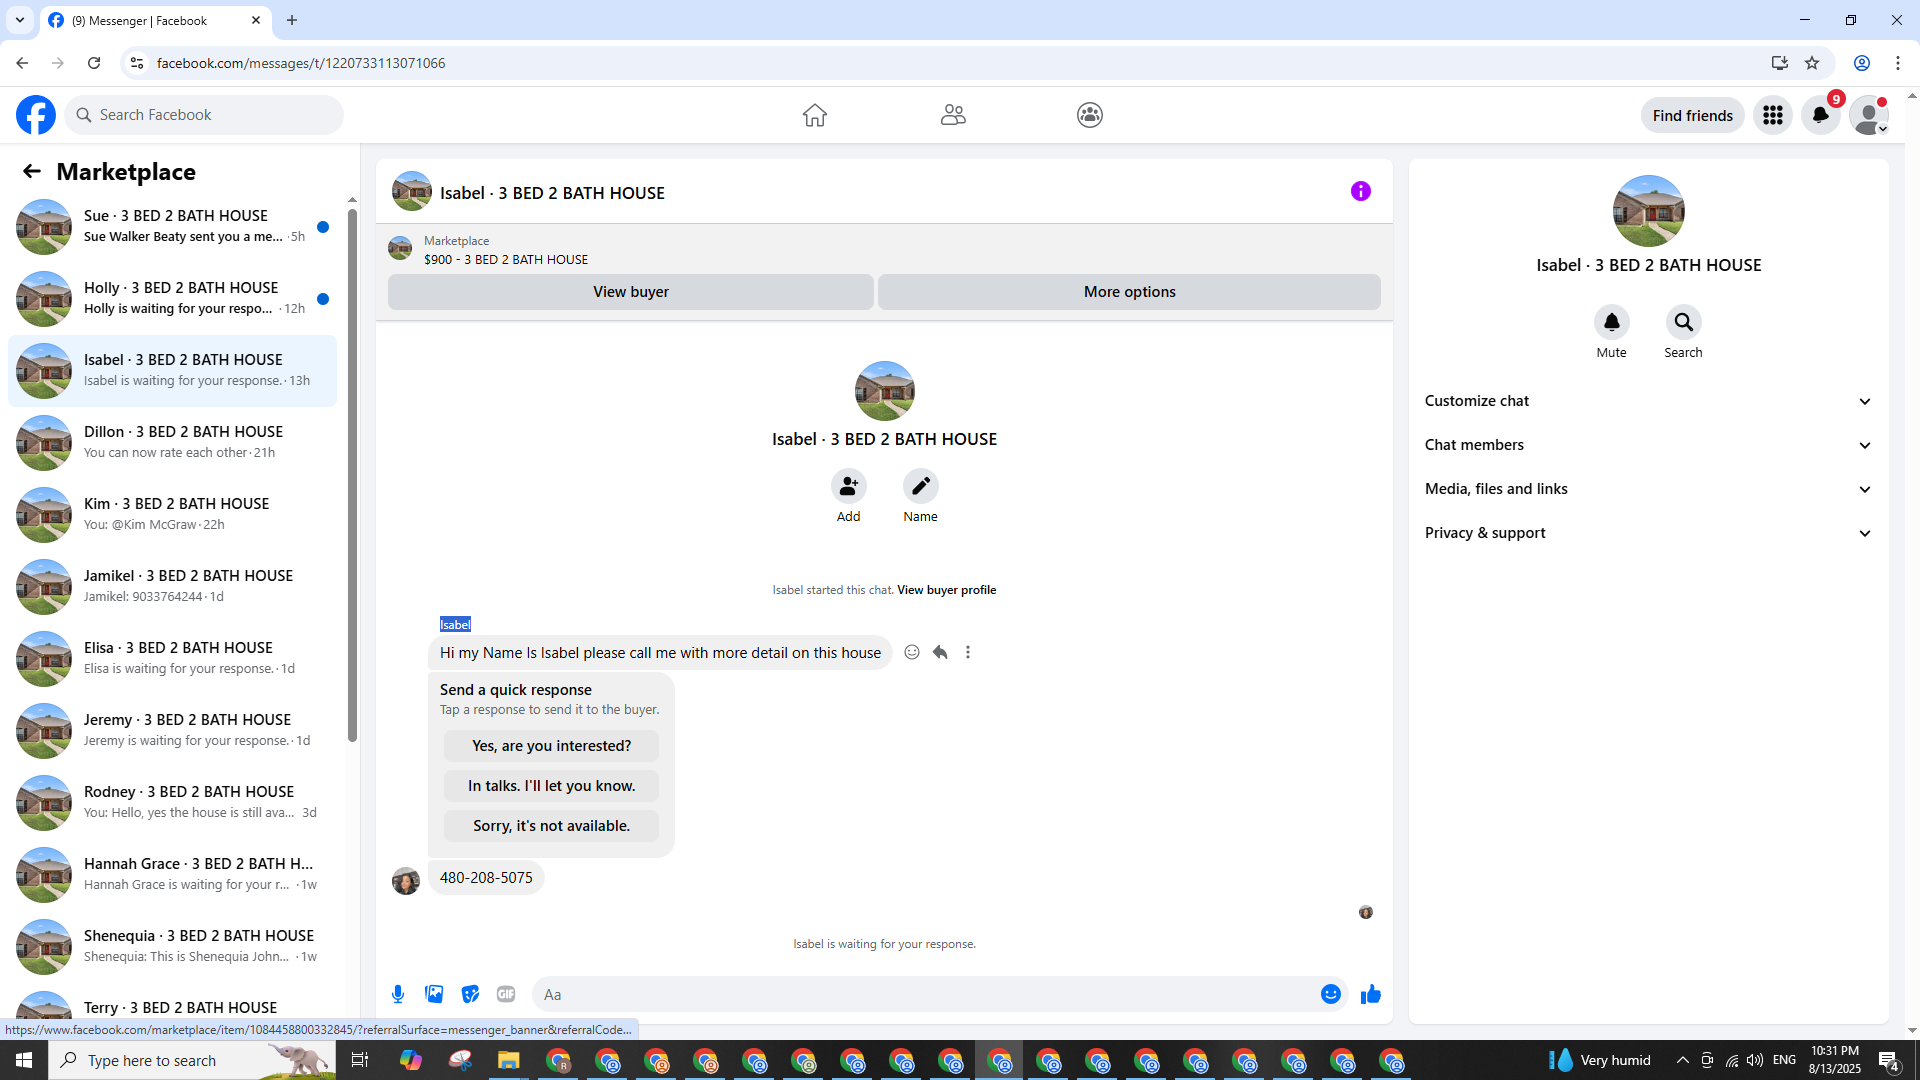Toggle the purple conversation info panel
Image resolution: width=1920 pixels, height=1080 pixels.
[1360, 191]
